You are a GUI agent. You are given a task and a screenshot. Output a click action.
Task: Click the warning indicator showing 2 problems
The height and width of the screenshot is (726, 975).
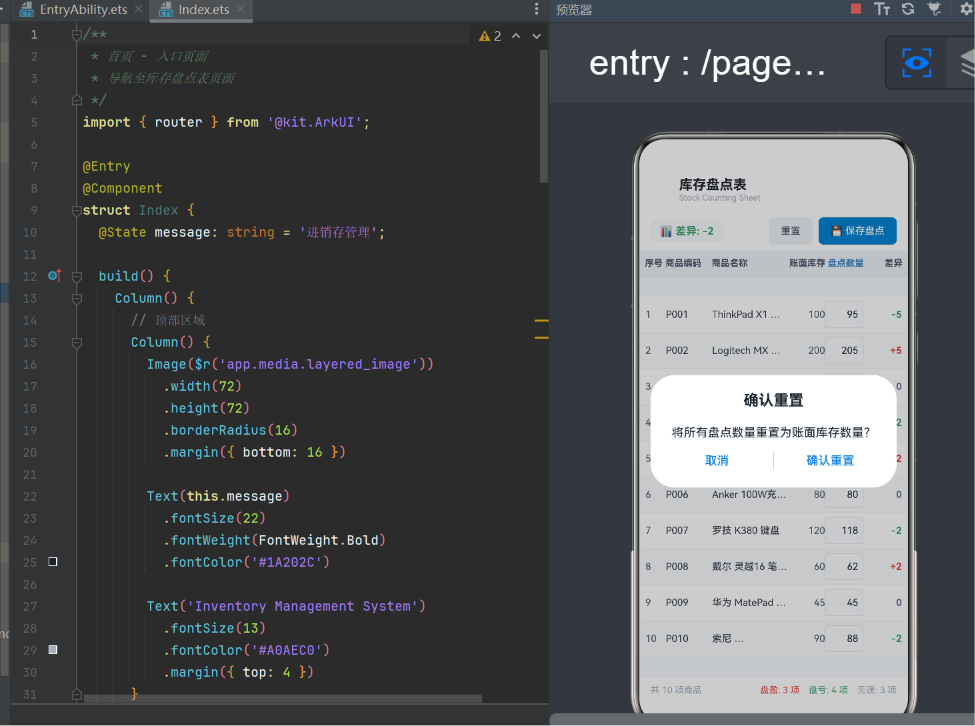pyautogui.click(x=490, y=36)
